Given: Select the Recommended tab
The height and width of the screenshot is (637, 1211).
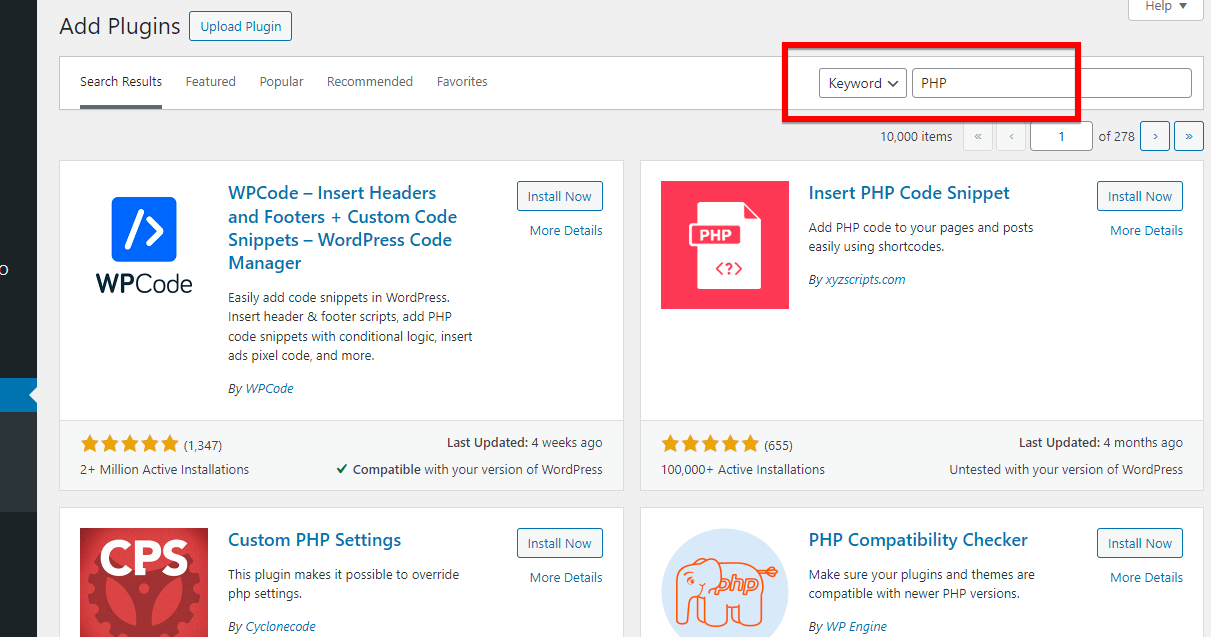Looking at the screenshot, I should coord(369,82).
